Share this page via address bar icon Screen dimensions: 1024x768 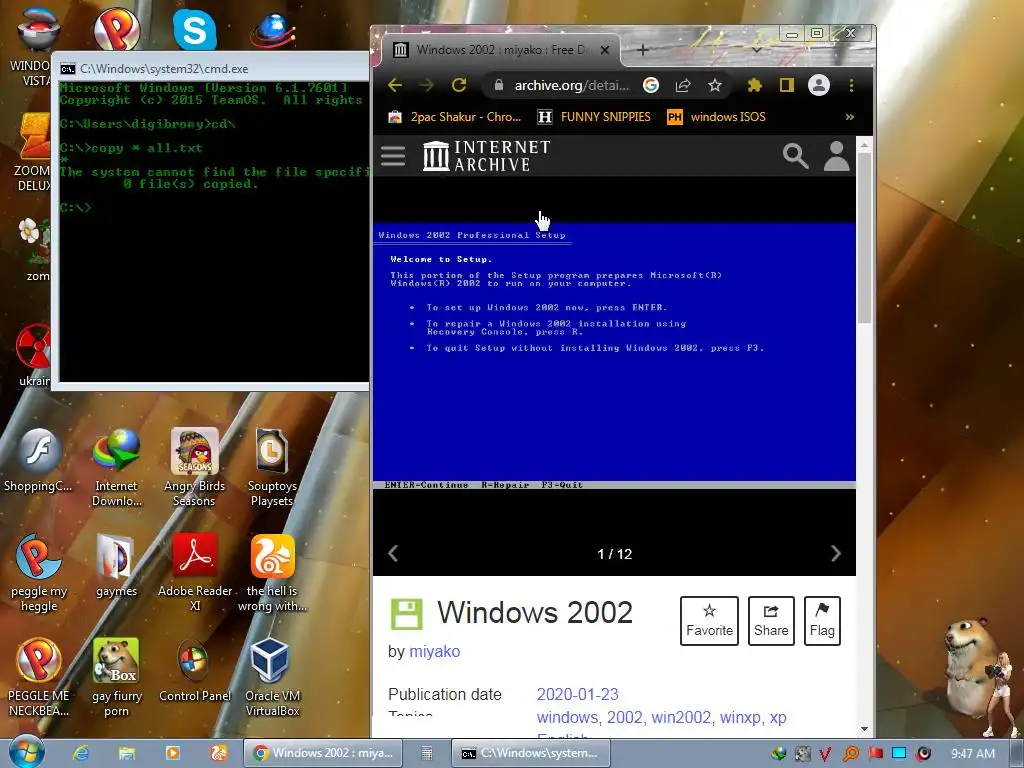tap(683, 86)
